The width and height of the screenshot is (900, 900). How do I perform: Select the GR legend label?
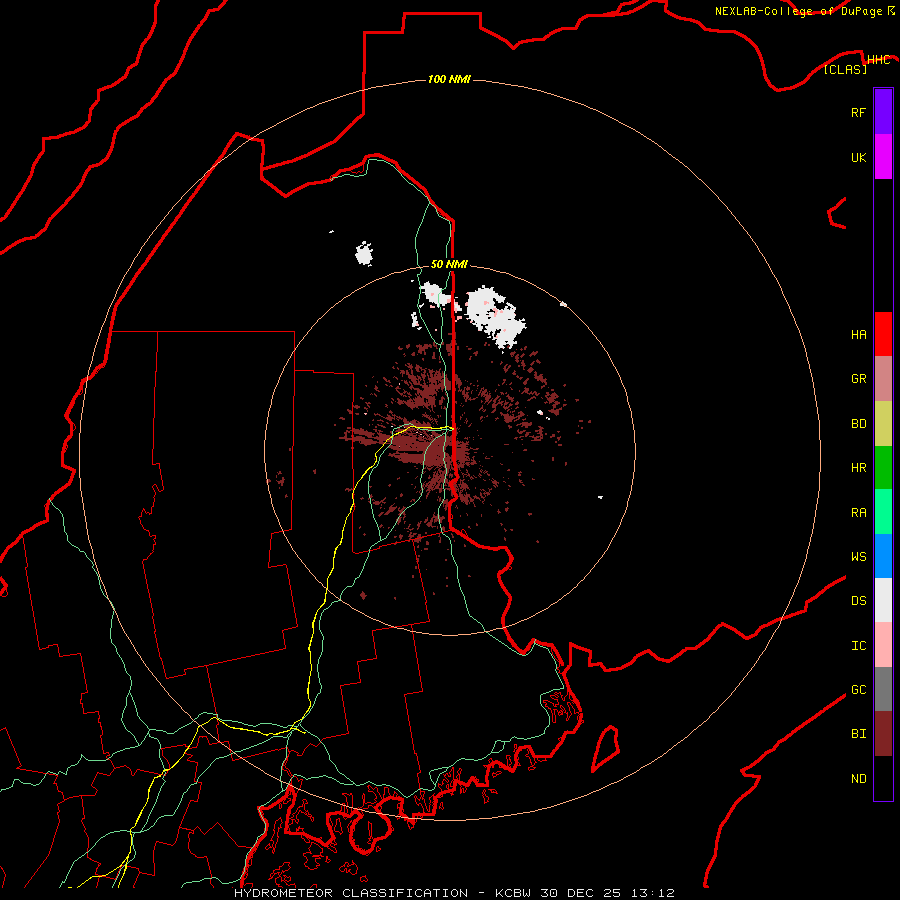[858, 379]
